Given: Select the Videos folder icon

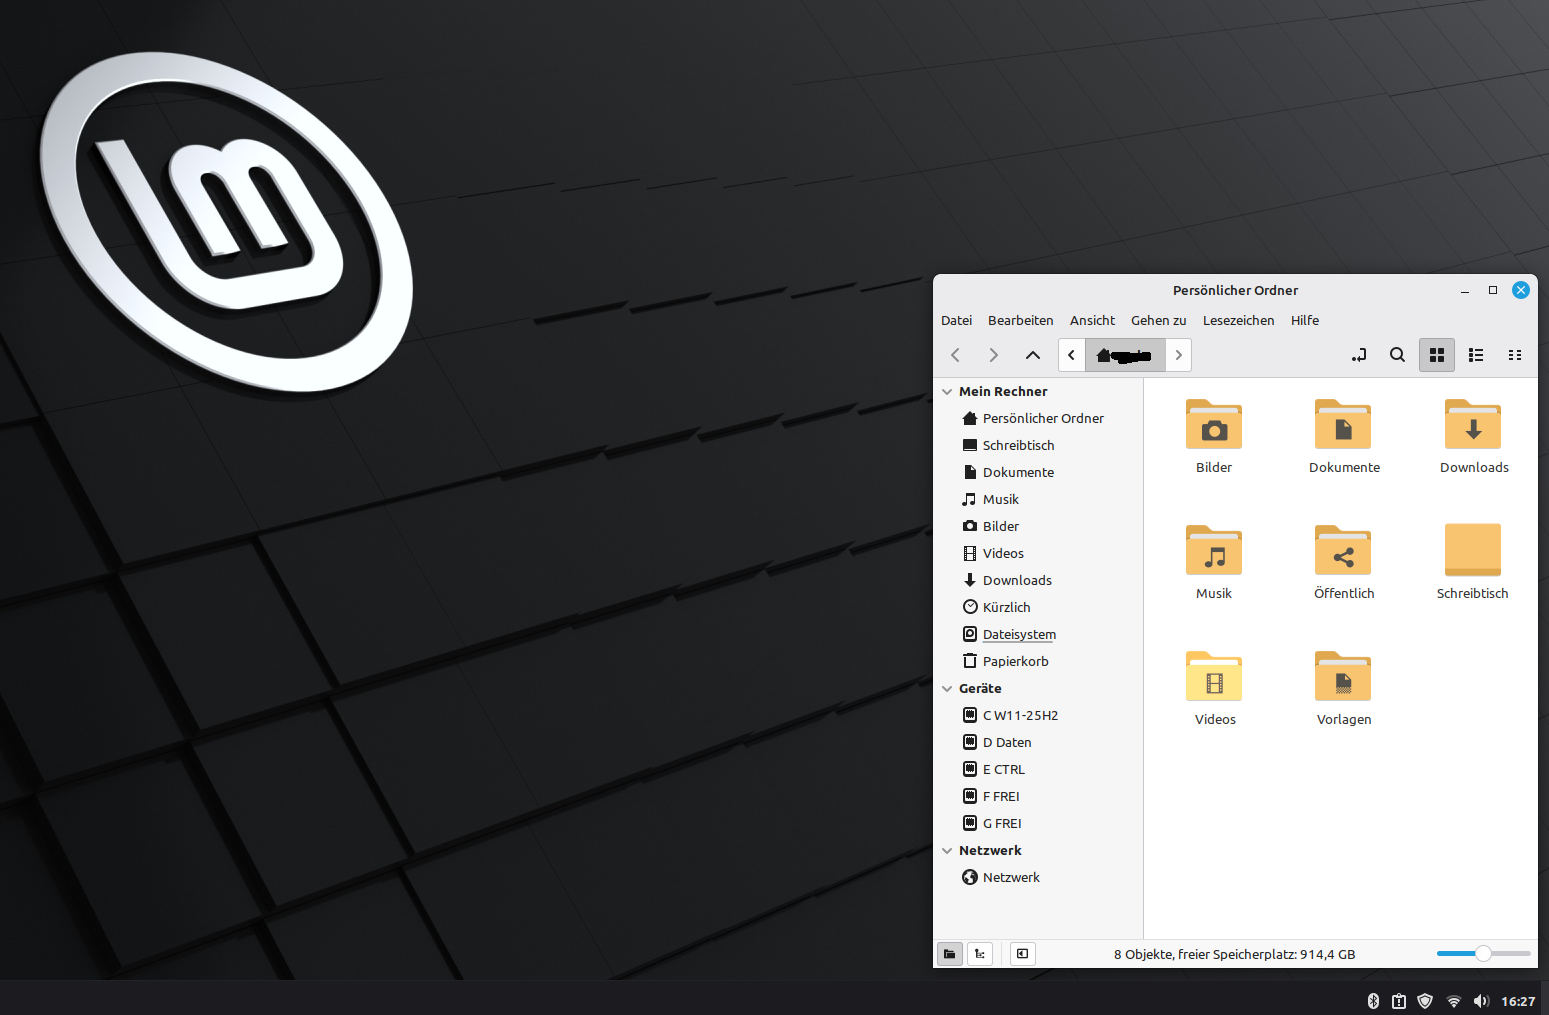Looking at the screenshot, I should point(1214,677).
